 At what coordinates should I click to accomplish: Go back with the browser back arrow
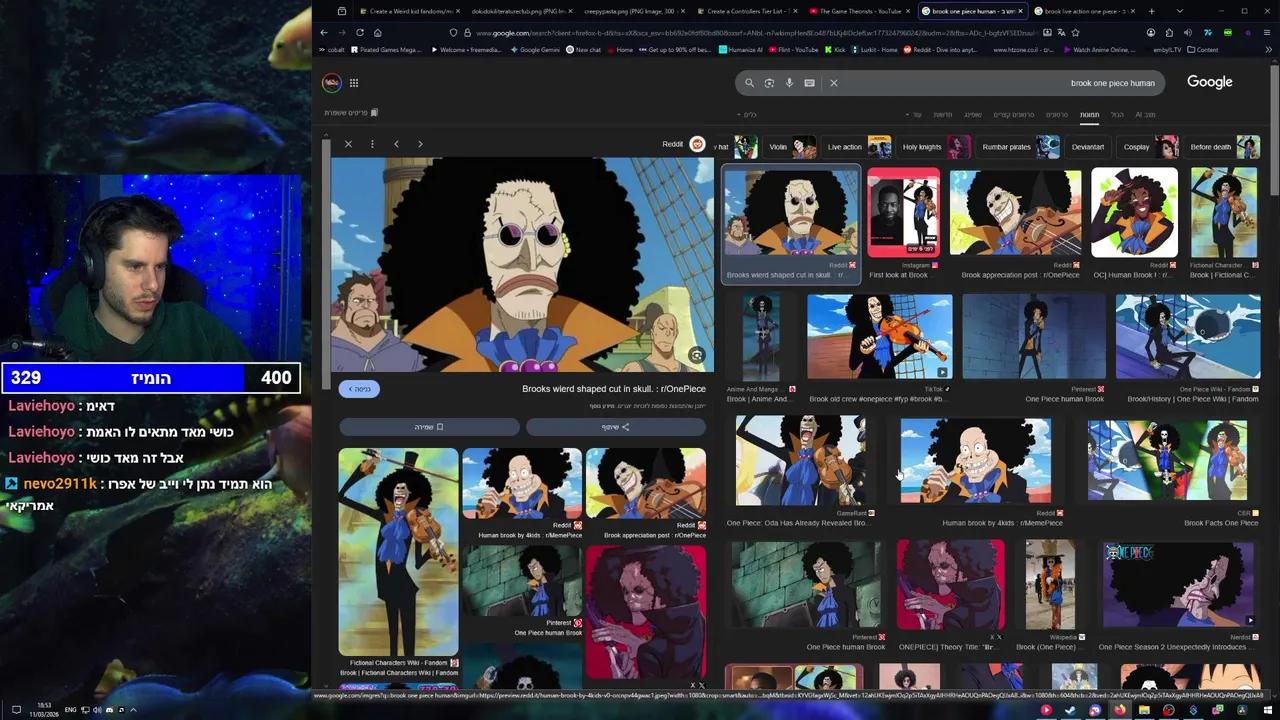point(324,32)
